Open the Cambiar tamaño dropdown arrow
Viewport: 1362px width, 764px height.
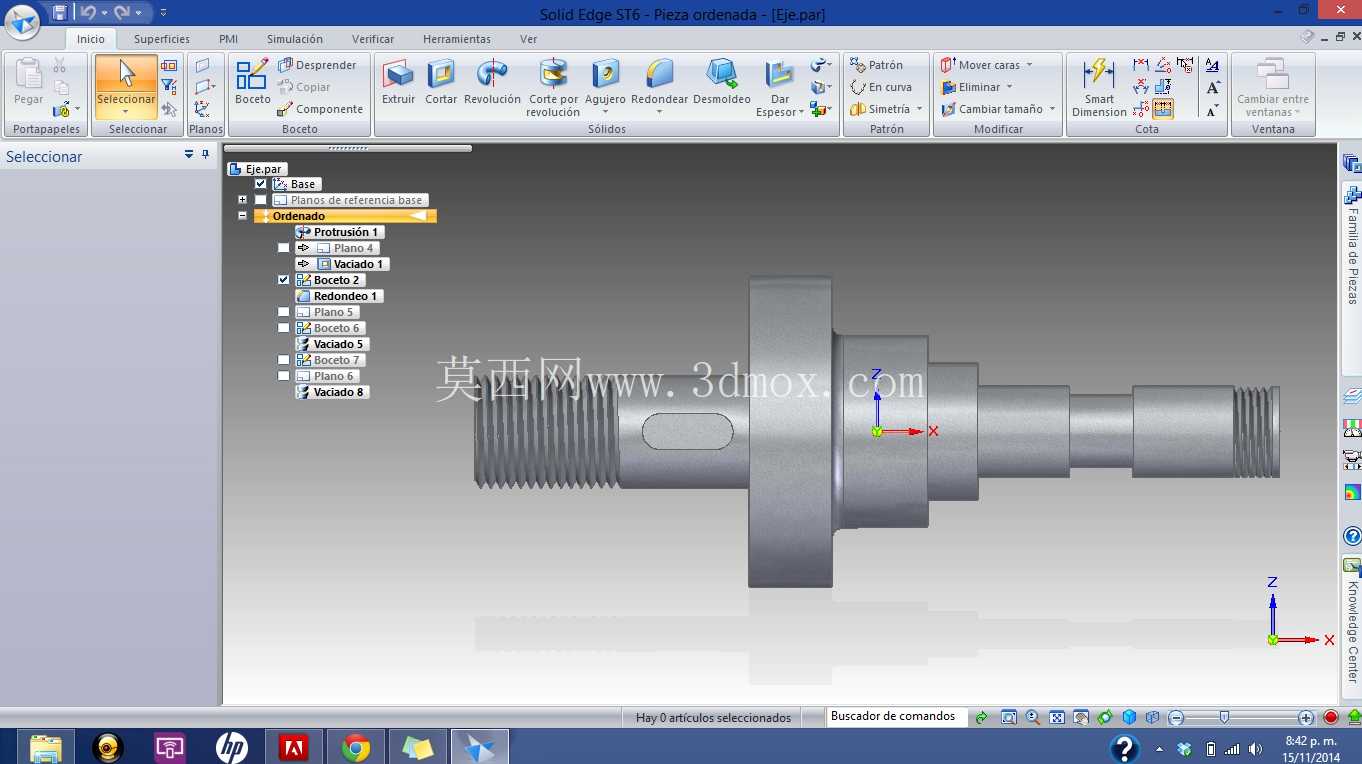tap(1052, 109)
